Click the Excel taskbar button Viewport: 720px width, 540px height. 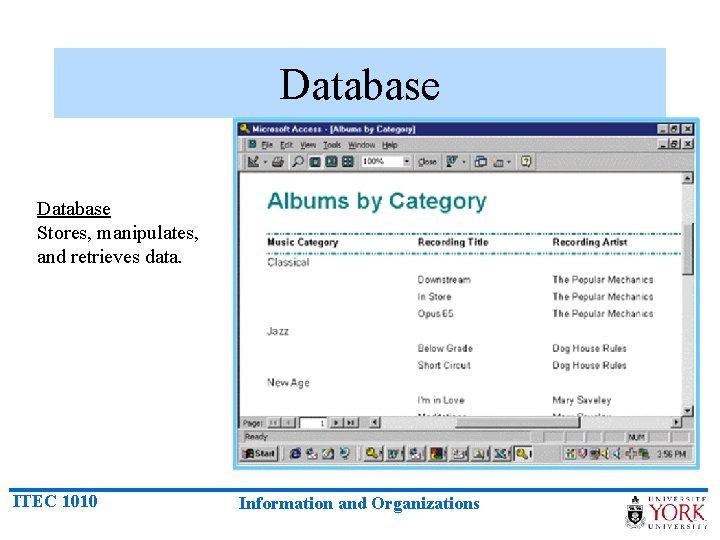tap(501, 454)
